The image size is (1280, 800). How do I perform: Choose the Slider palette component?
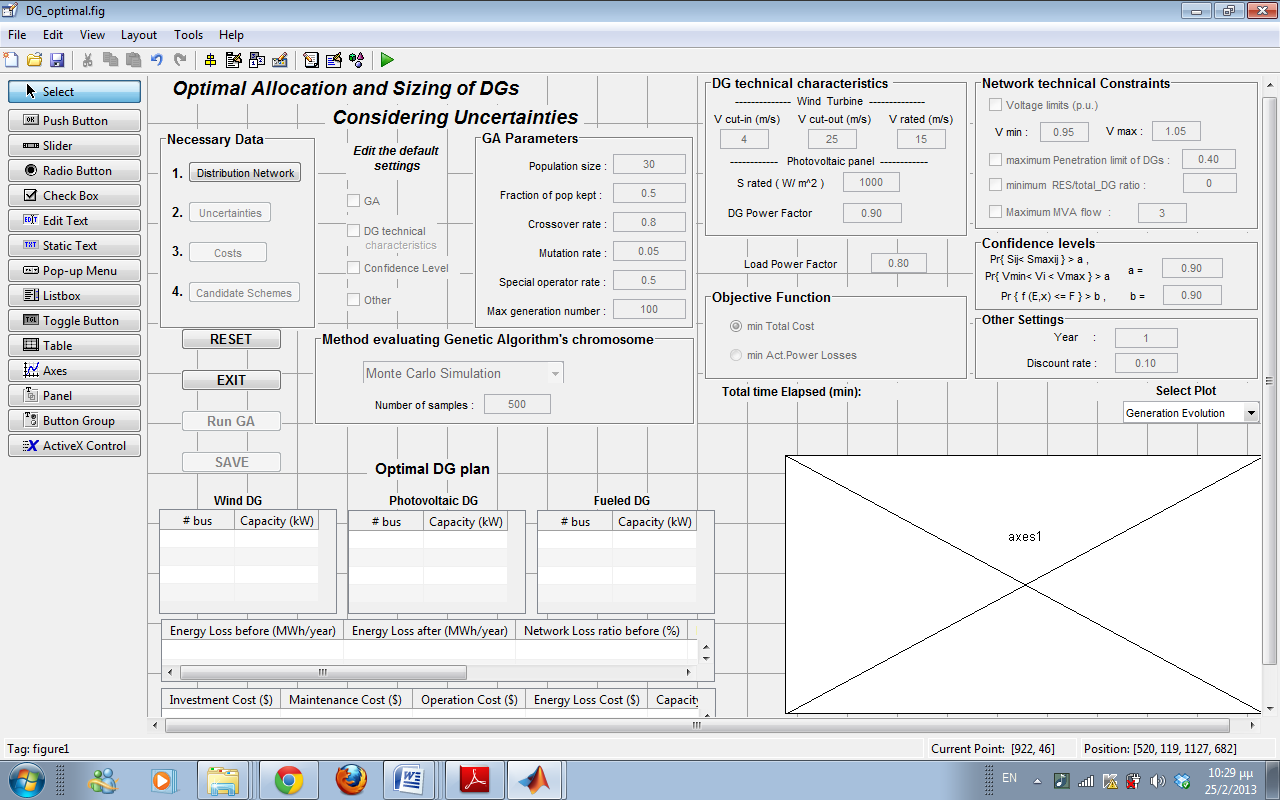[x=74, y=145]
